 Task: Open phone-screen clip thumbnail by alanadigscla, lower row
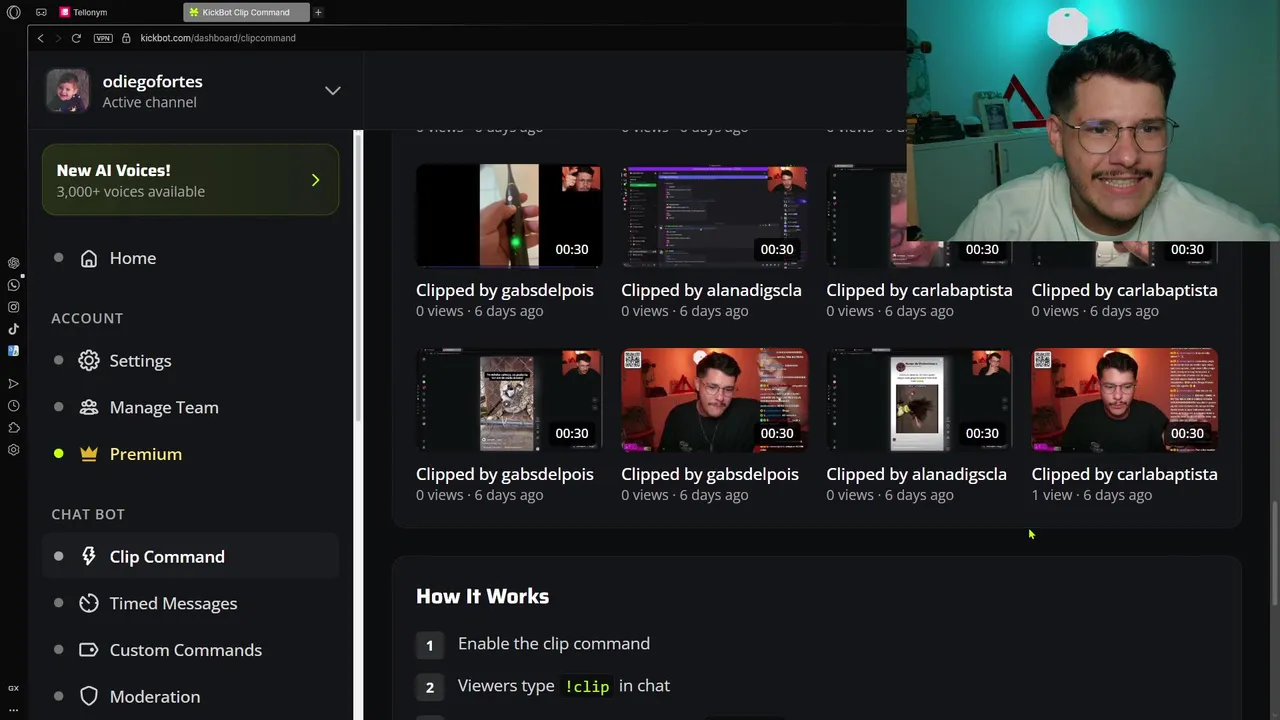pos(919,400)
